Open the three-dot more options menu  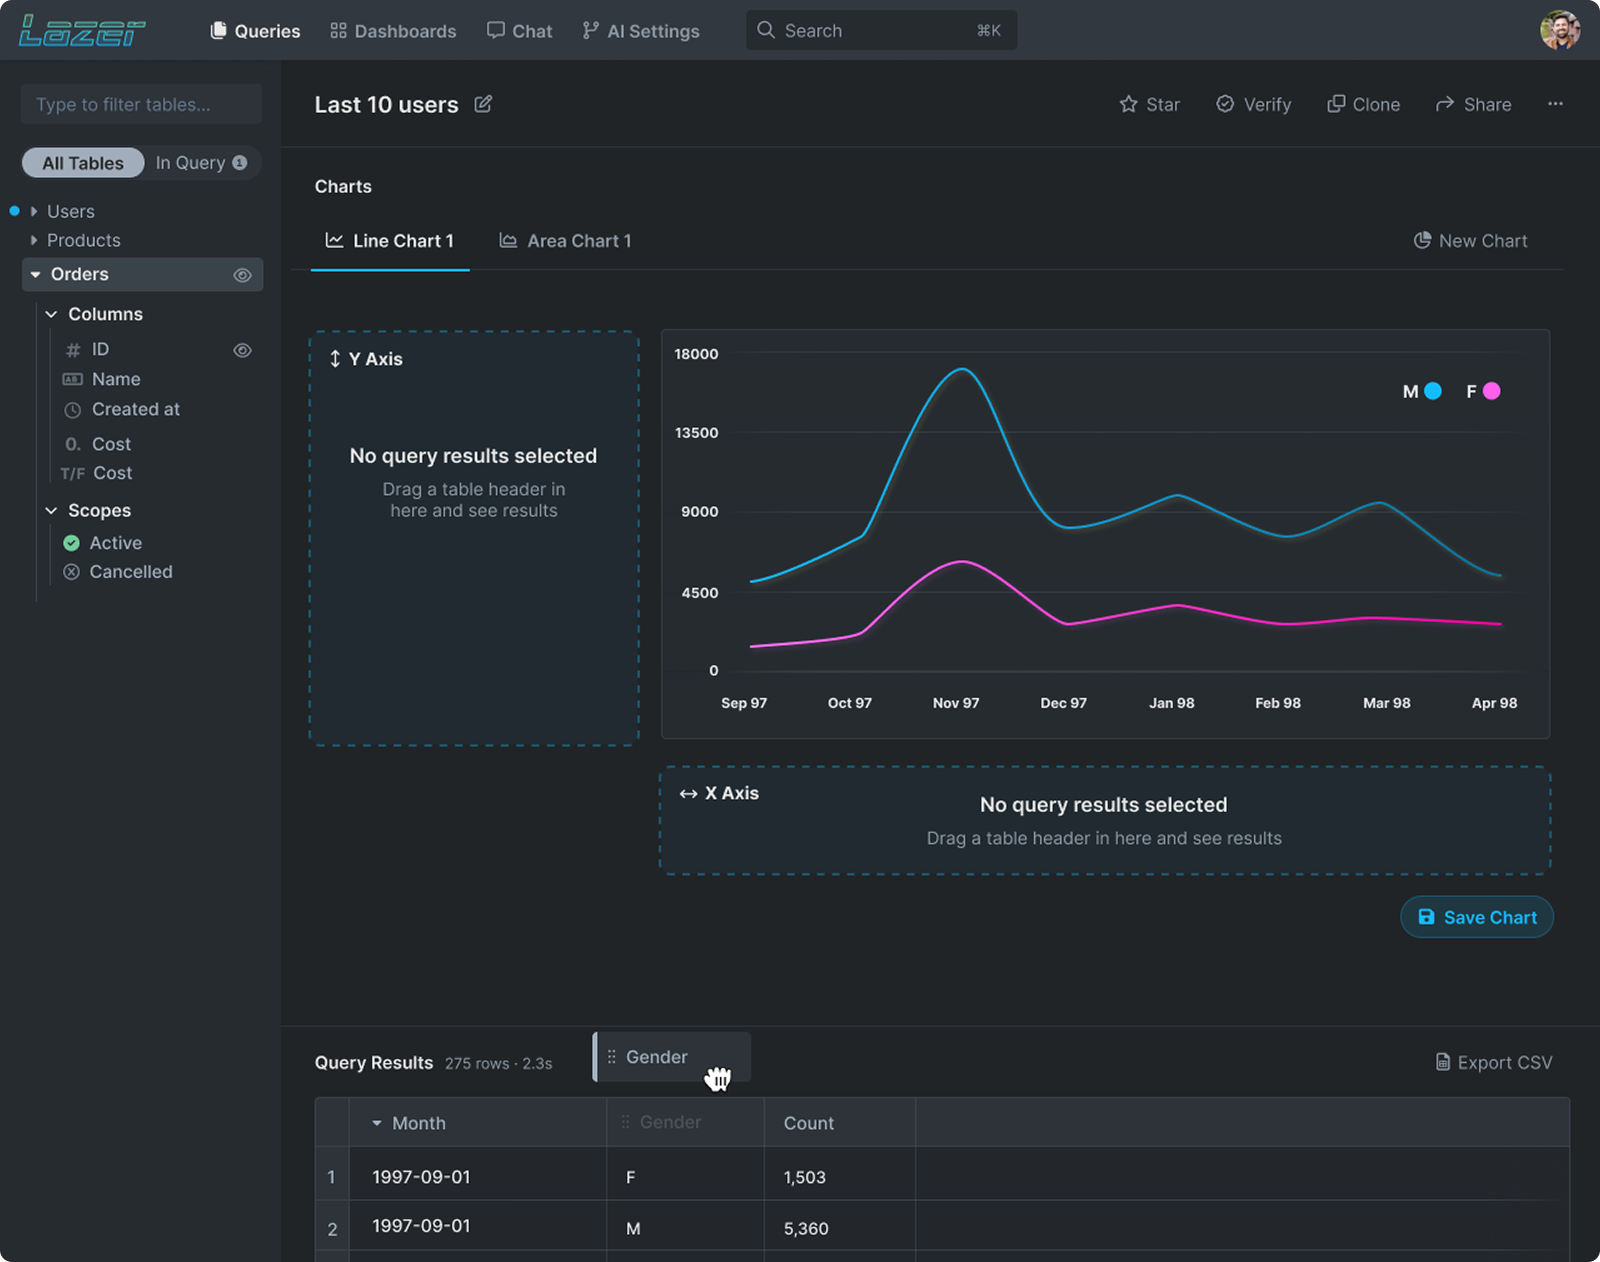click(x=1555, y=104)
